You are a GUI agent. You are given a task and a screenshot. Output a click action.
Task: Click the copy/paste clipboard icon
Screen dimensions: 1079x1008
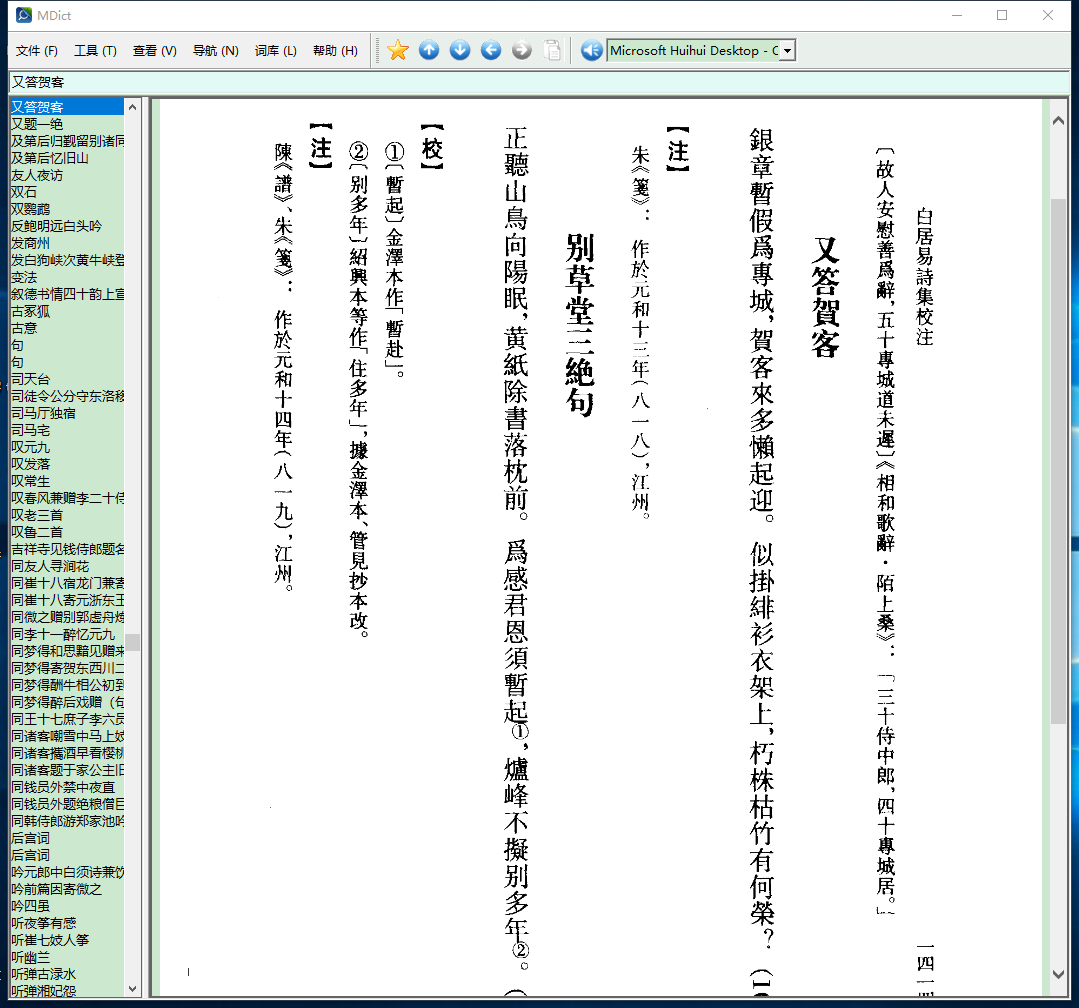[552, 50]
